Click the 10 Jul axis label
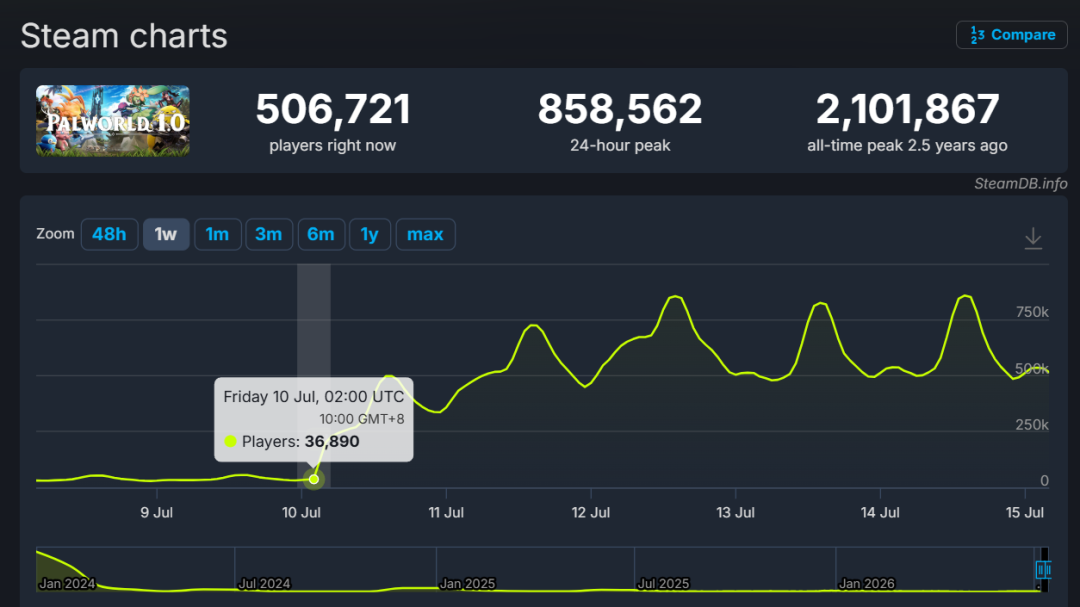The image size is (1080, 607). 301,513
